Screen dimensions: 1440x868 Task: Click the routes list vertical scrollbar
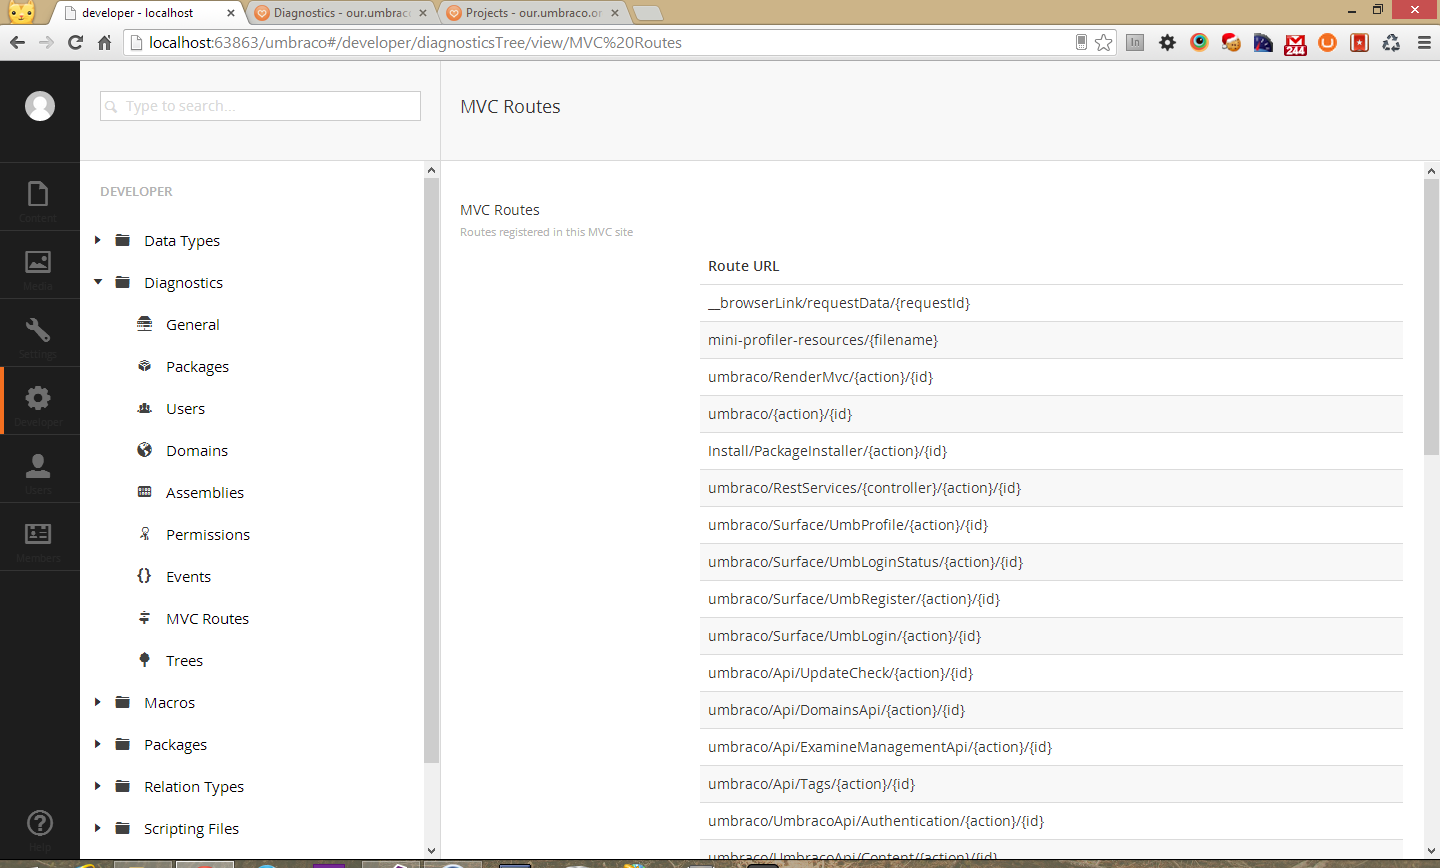1431,315
